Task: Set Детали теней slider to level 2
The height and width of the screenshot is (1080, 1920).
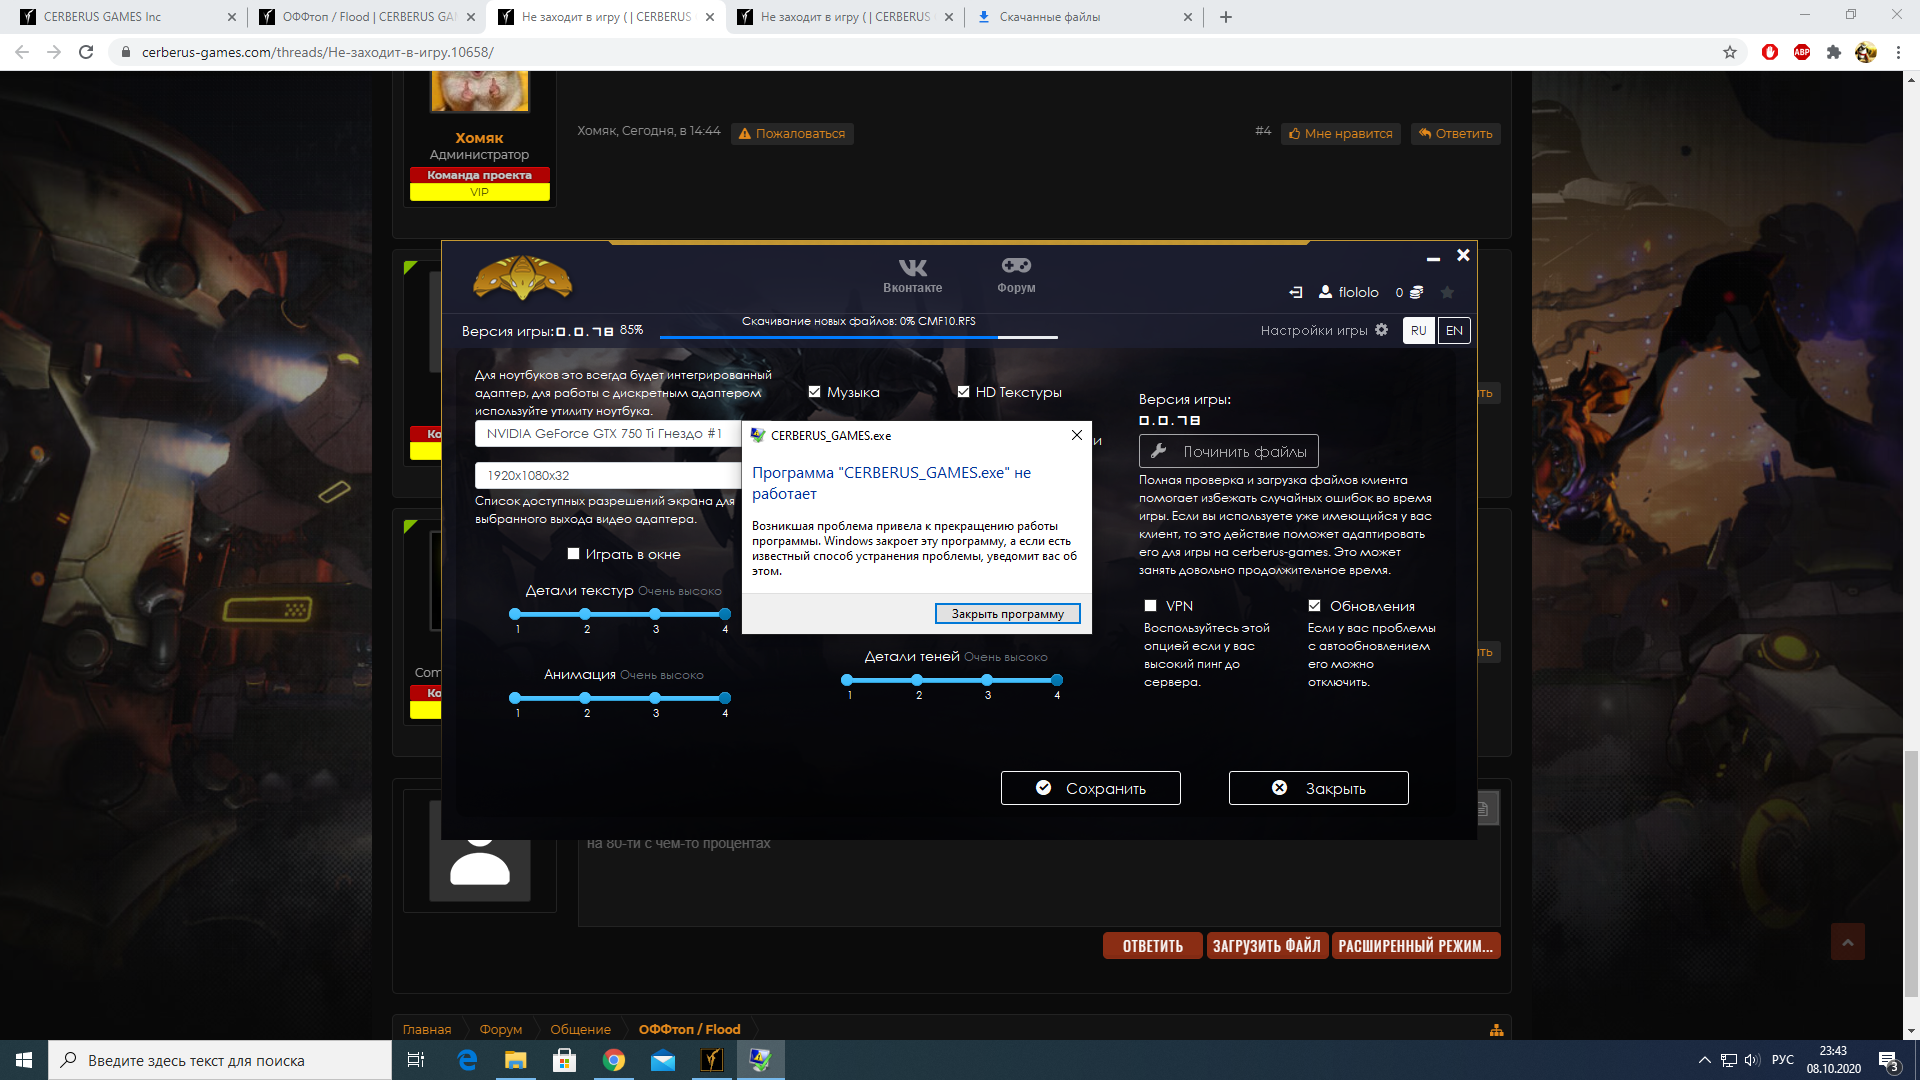Action: tap(917, 680)
